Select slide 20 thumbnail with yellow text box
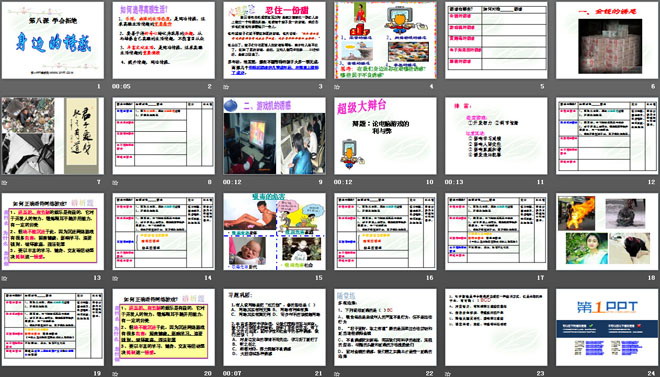 coord(163,327)
